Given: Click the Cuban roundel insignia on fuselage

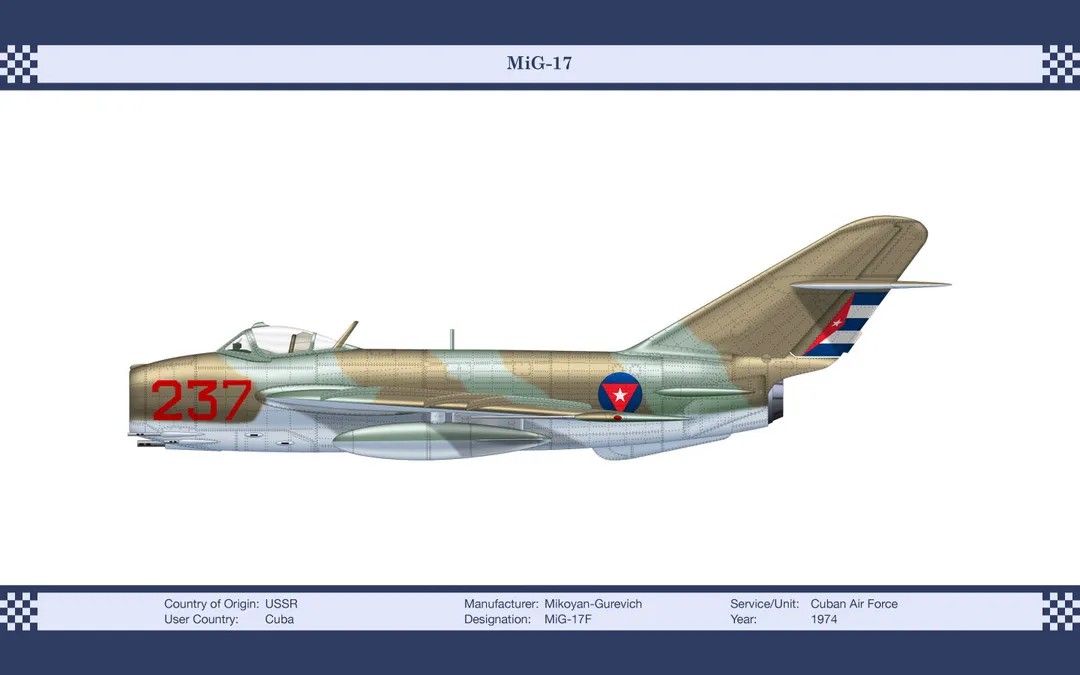Looking at the screenshot, I should point(620,393).
